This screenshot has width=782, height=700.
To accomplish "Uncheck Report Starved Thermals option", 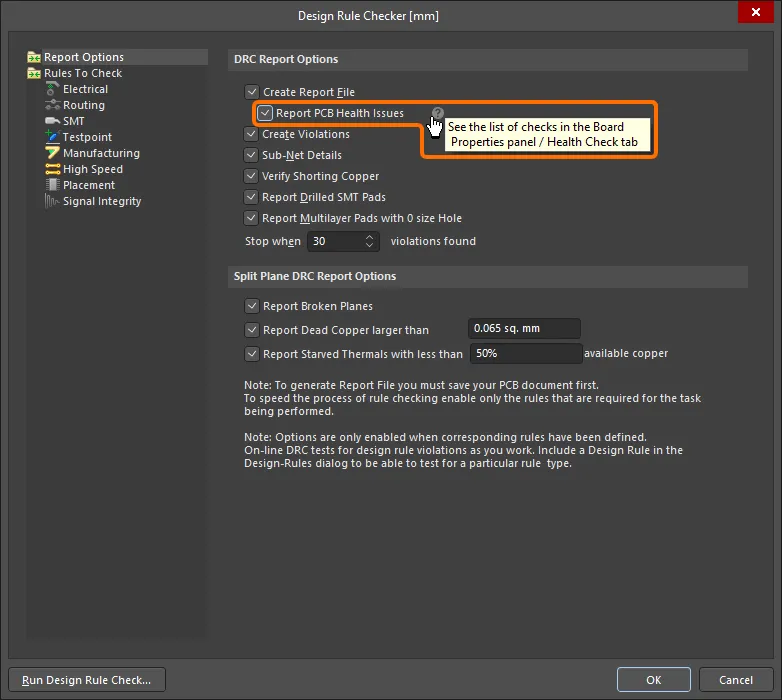I will click(x=252, y=353).
